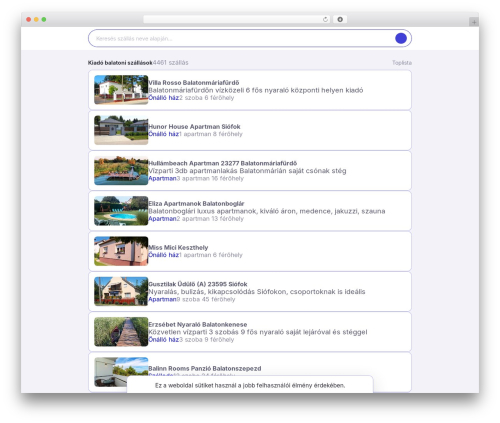Screen dimensions: 500x423
Task: Open Balinn Rooms Panzió Balatonszepezd title
Action: coord(205,368)
